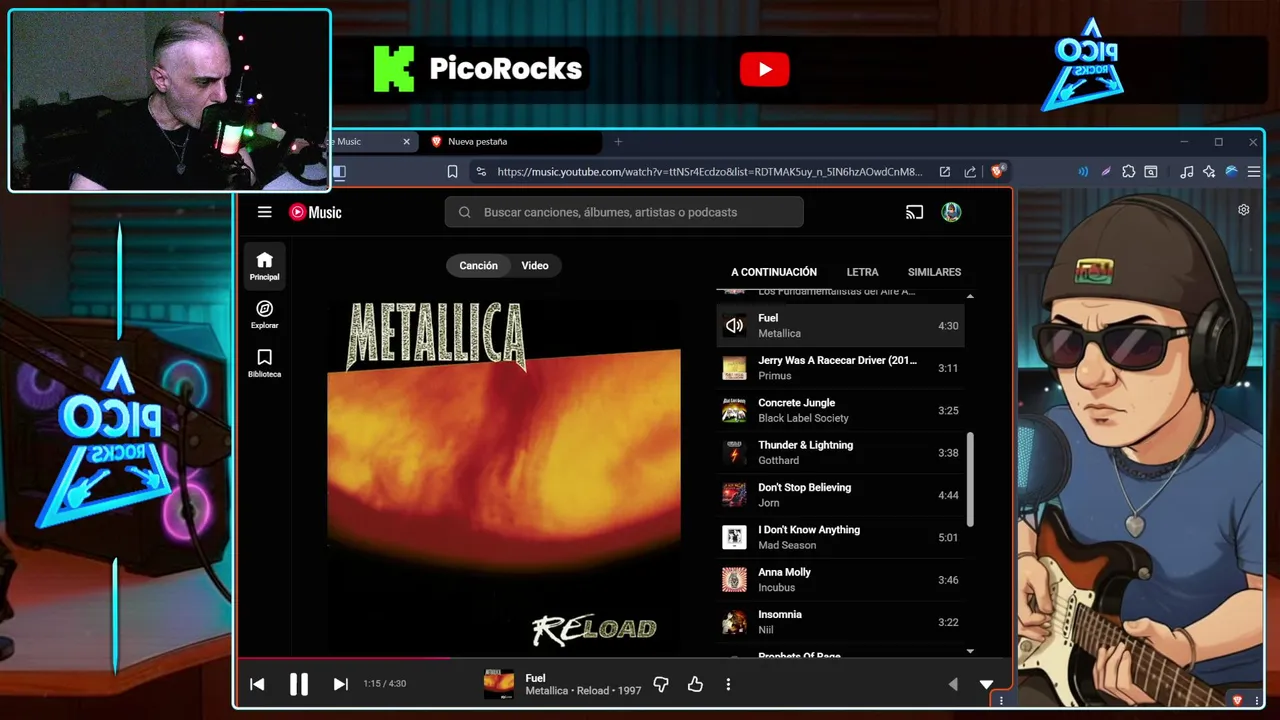
Task: Click the media control music note icon
Action: click(1187, 172)
